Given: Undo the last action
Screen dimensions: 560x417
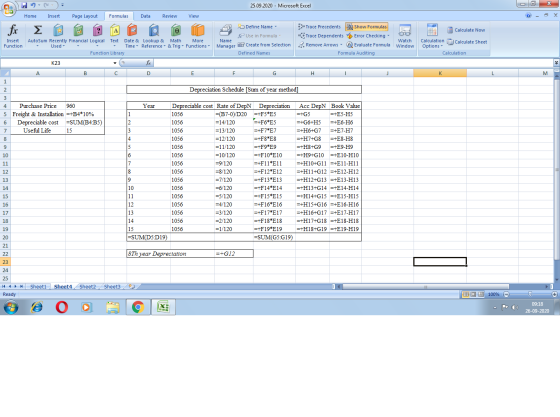Looking at the screenshot, I should [33, 5].
